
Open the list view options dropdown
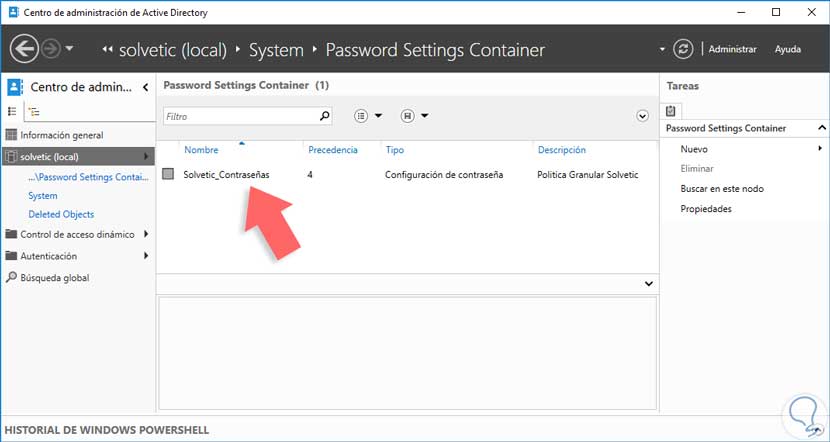368,116
